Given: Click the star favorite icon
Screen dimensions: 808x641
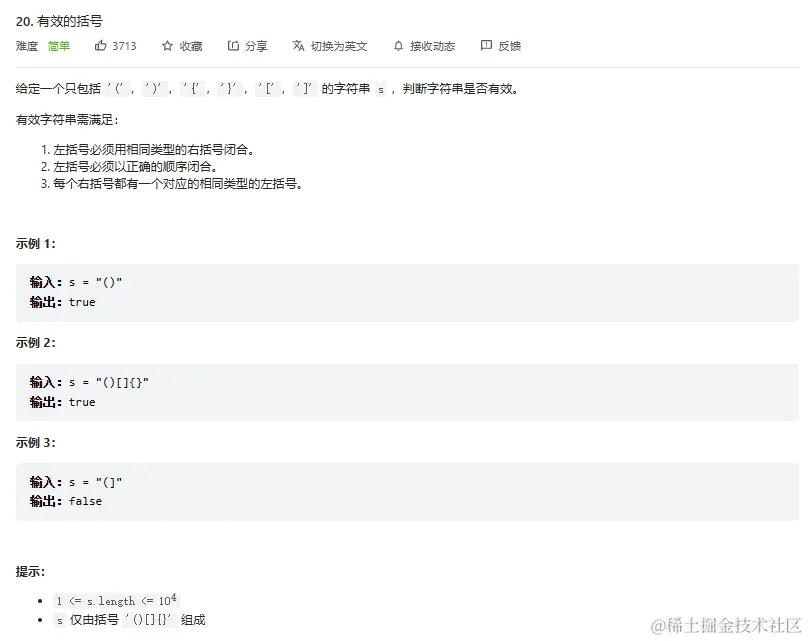Looking at the screenshot, I should pos(167,46).
